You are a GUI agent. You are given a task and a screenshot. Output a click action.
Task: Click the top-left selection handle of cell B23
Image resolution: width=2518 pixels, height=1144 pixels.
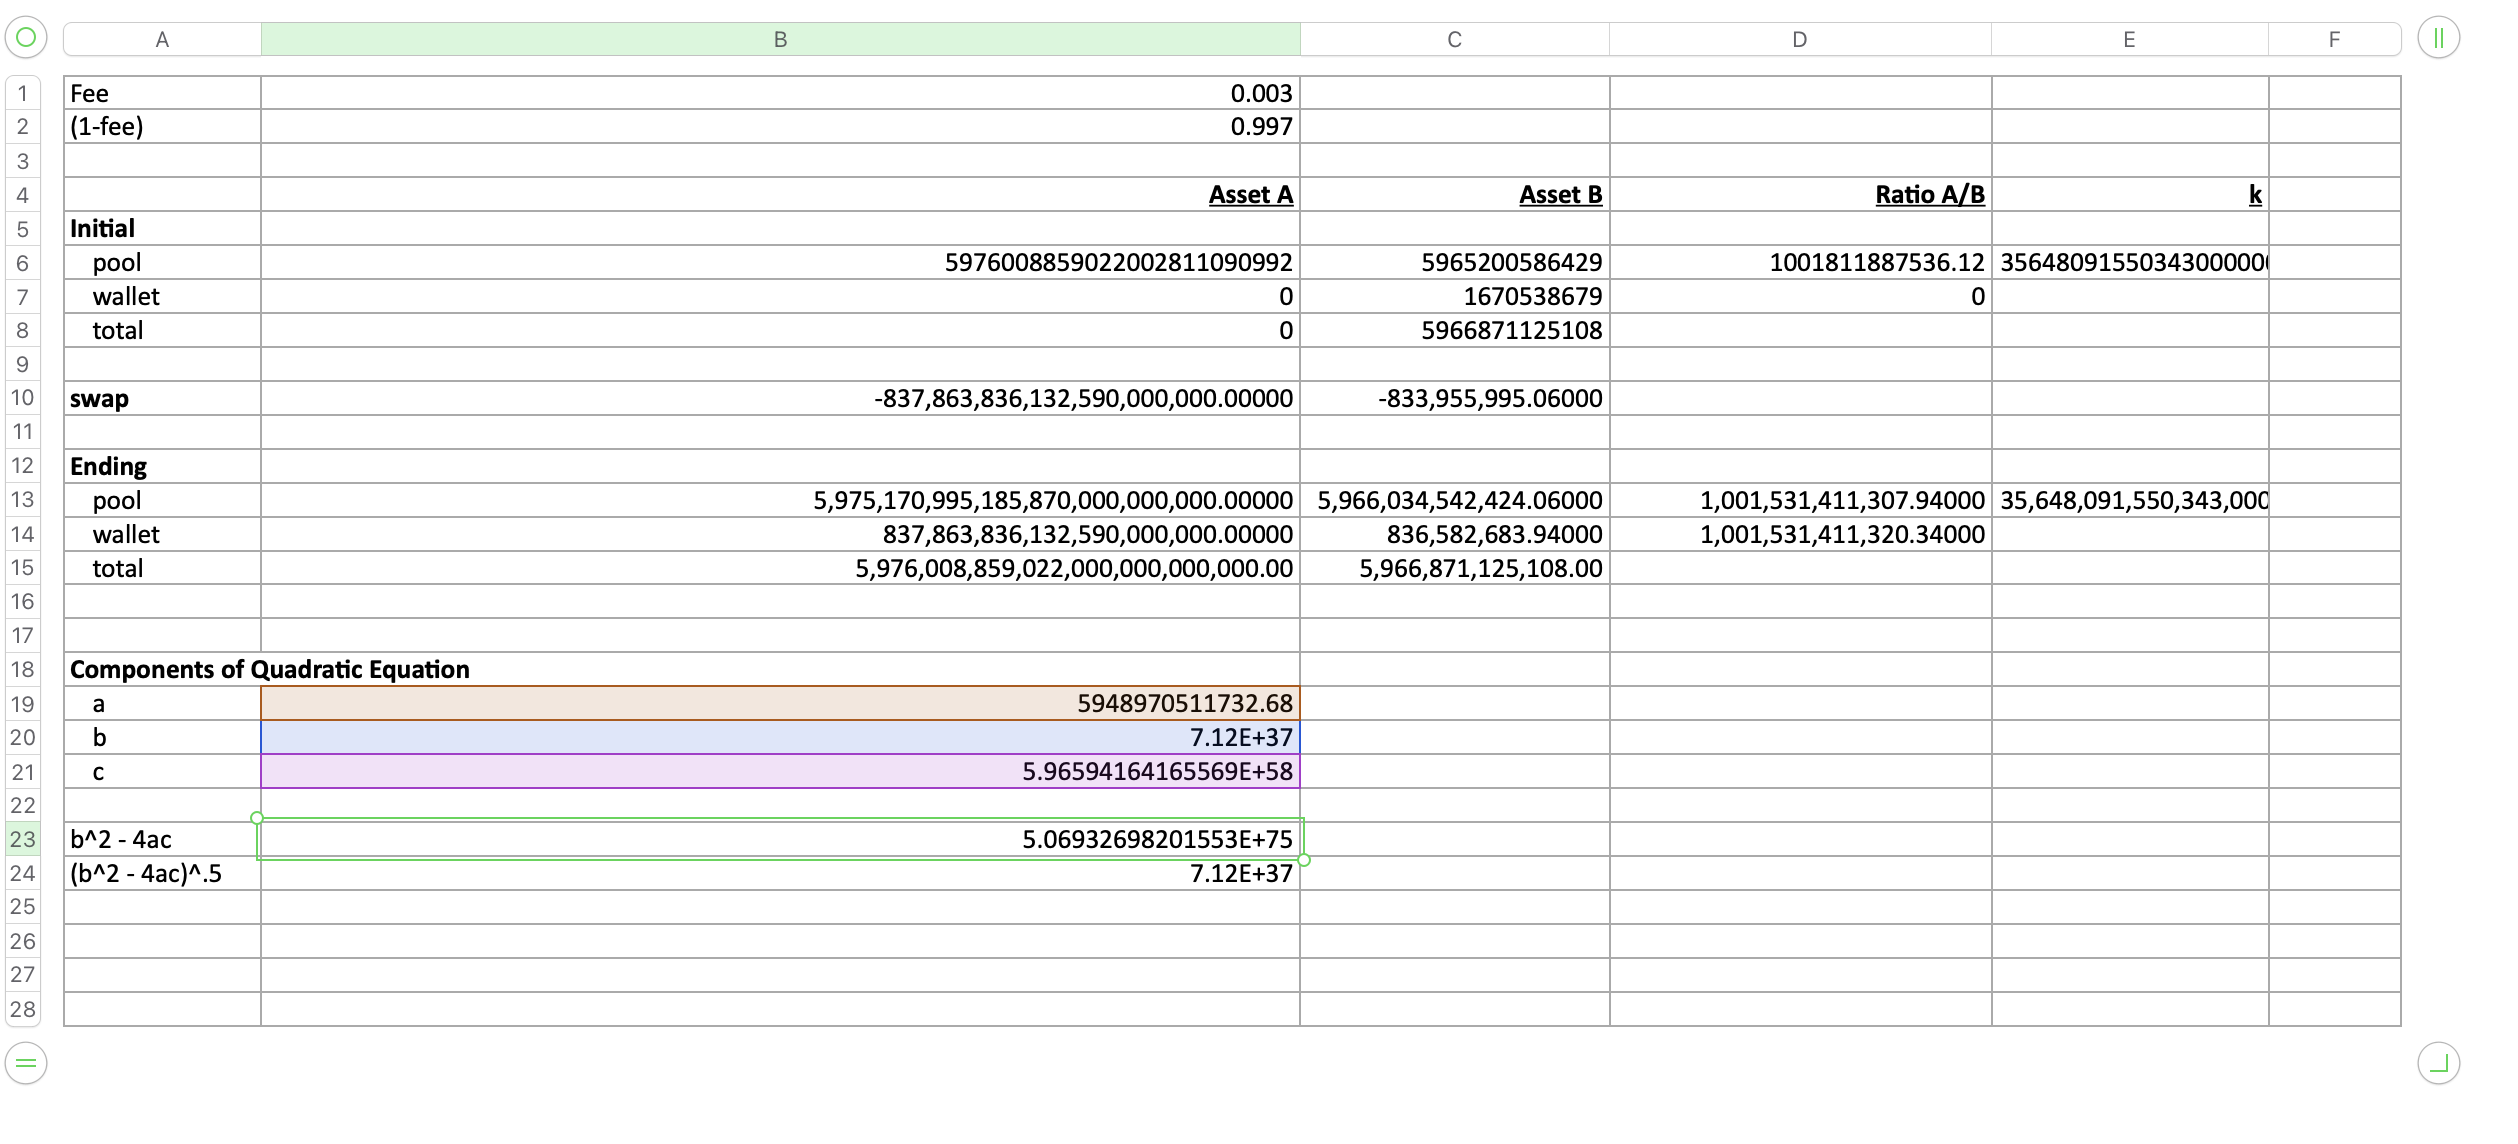[257, 818]
